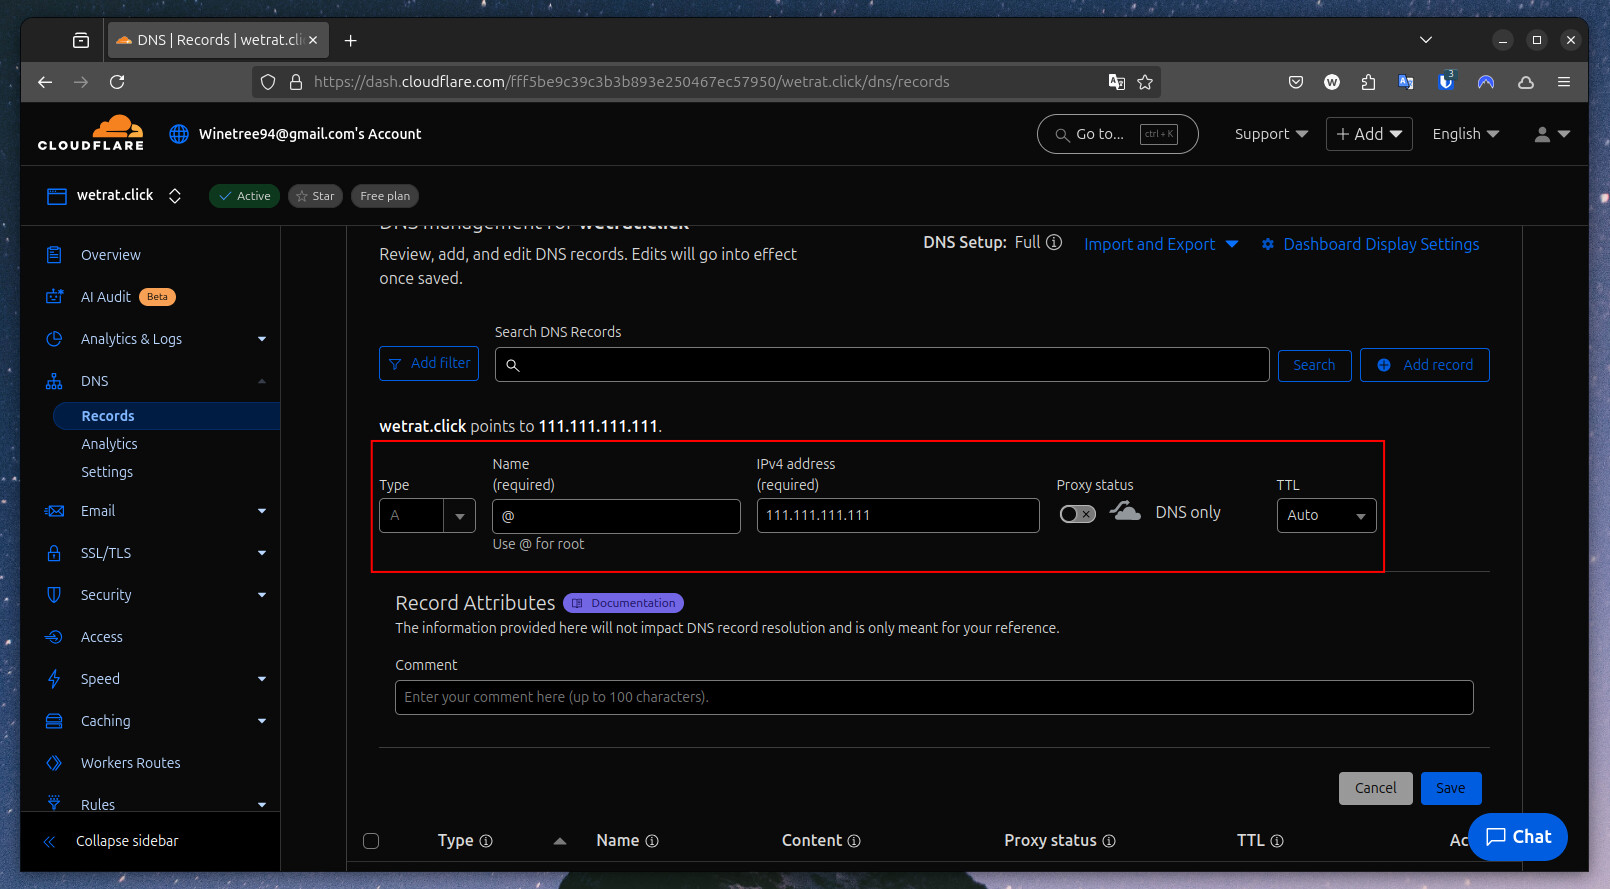Screen dimensions: 1610x889
Task: Open the Documentation link badge
Action: point(623,603)
